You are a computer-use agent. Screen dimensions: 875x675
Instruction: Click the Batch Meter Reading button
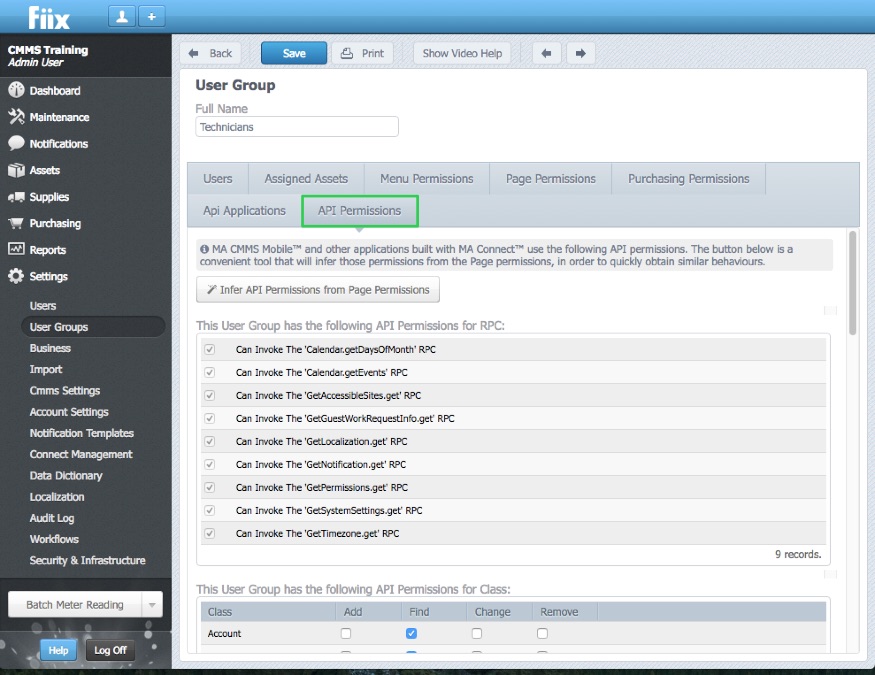pyautogui.click(x=75, y=605)
